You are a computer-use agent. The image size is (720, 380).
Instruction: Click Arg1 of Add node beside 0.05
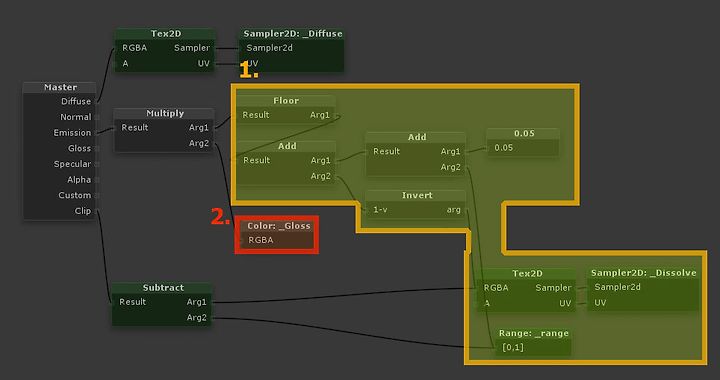(x=450, y=151)
